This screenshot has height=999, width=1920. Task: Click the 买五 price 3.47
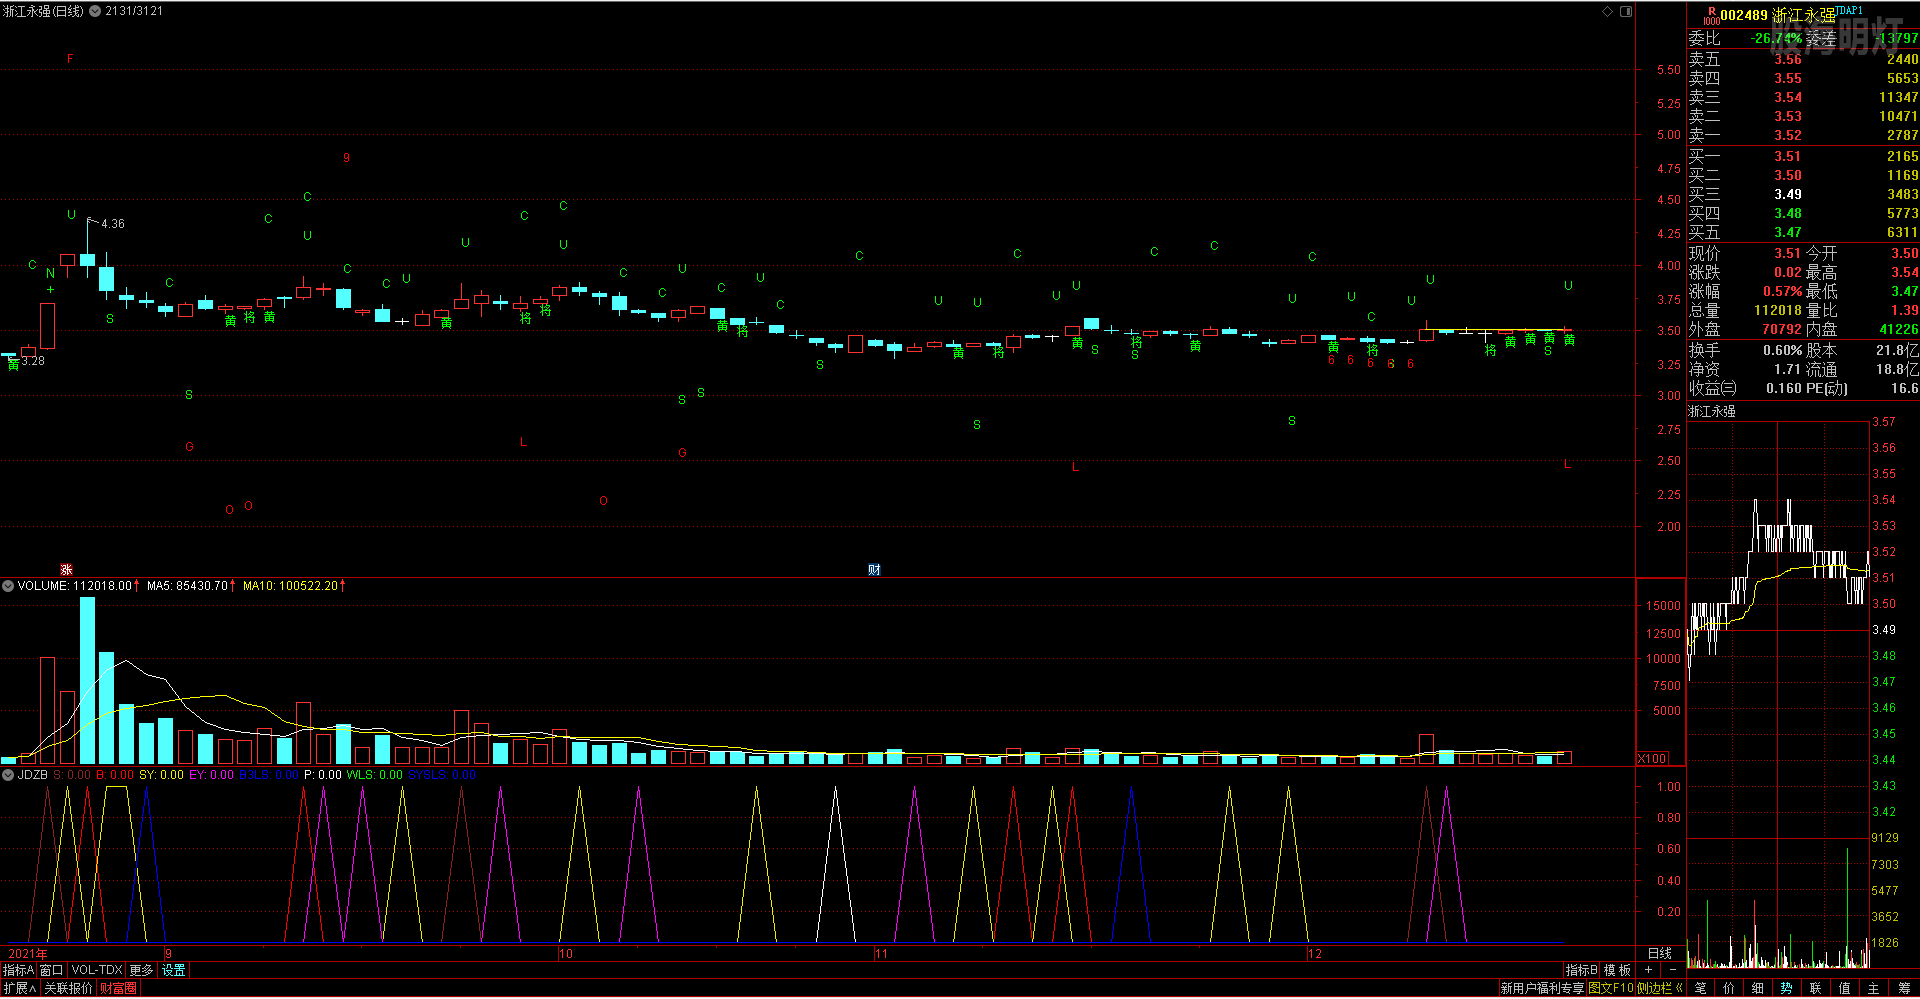pos(1788,232)
